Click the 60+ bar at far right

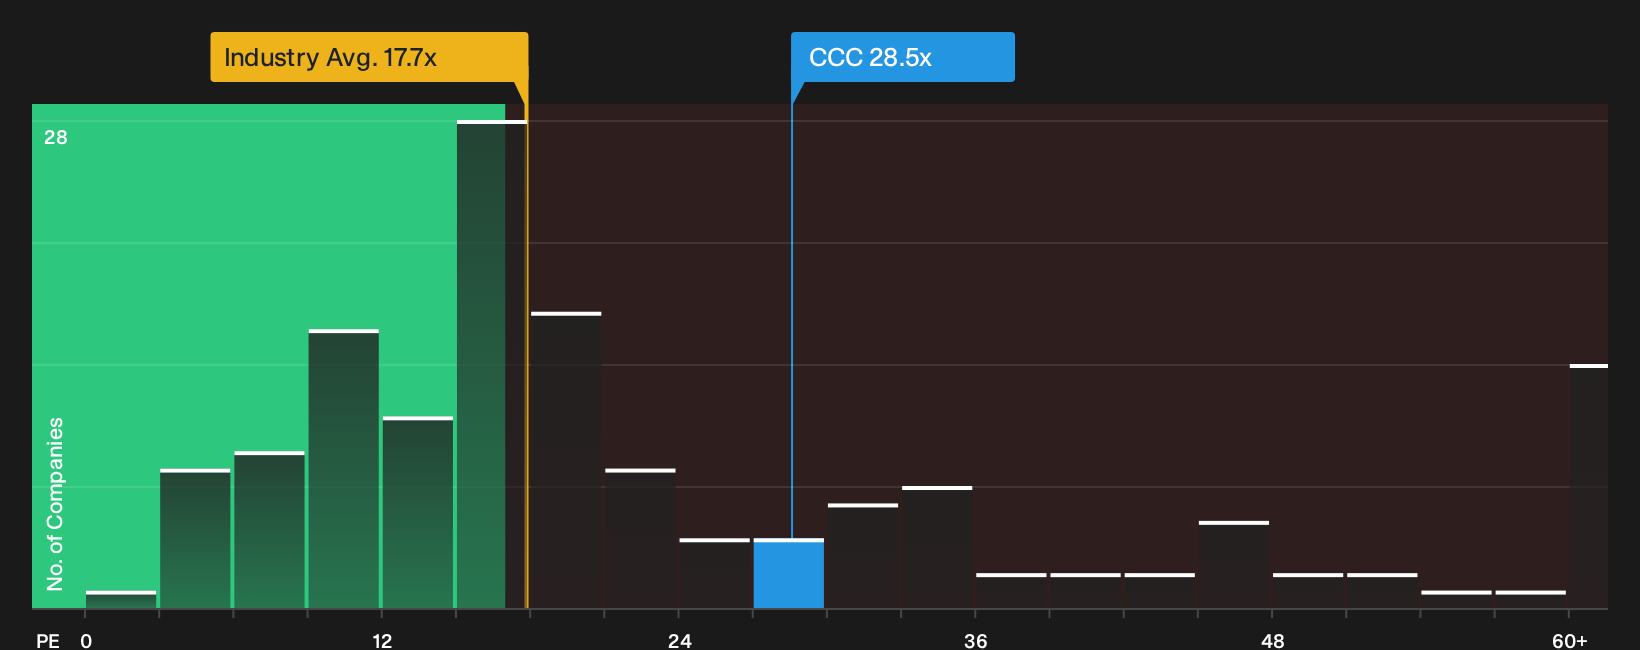point(1589,486)
